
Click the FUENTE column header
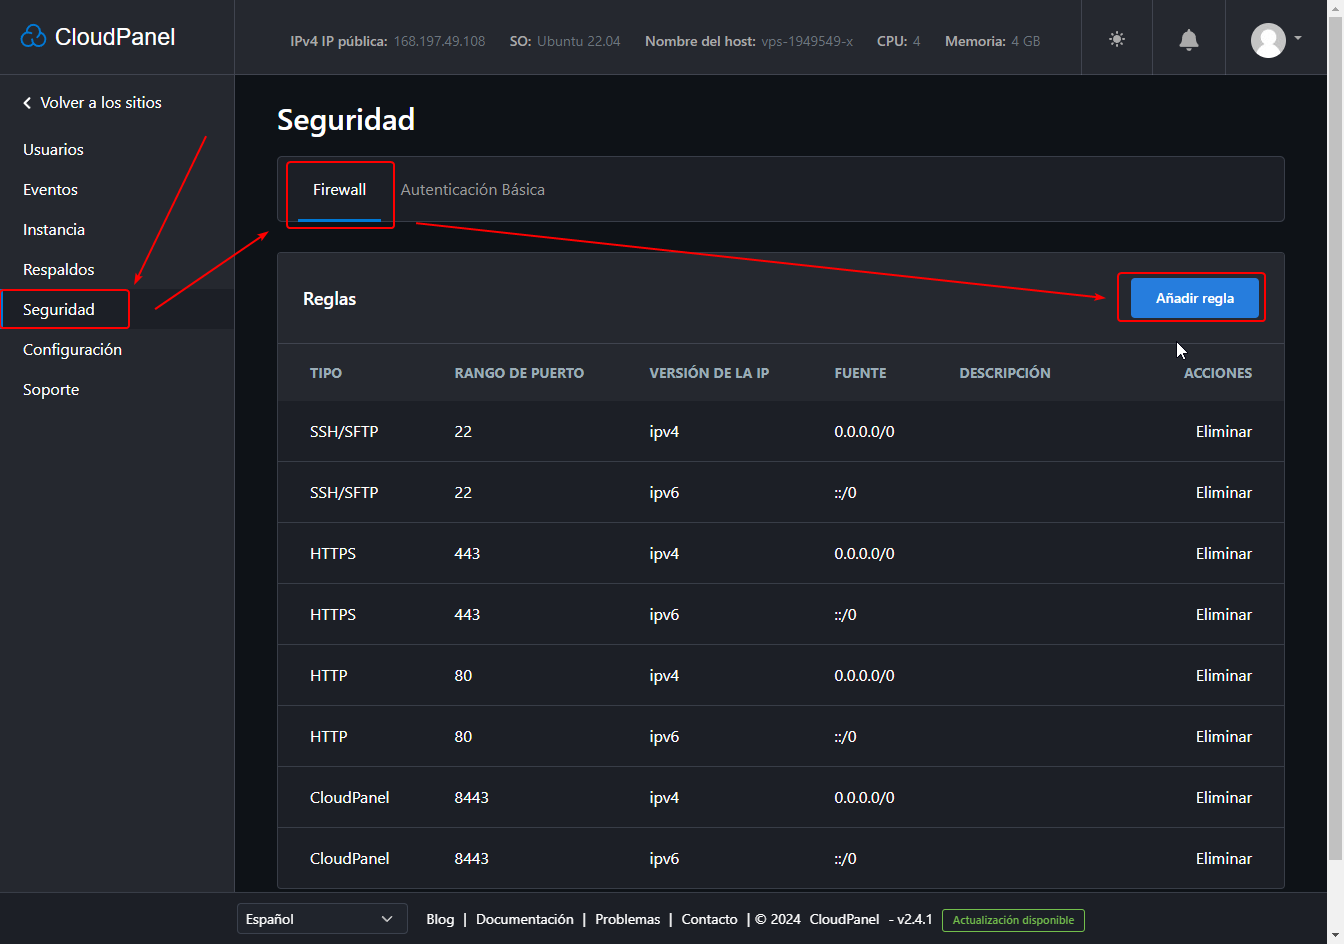(x=860, y=373)
